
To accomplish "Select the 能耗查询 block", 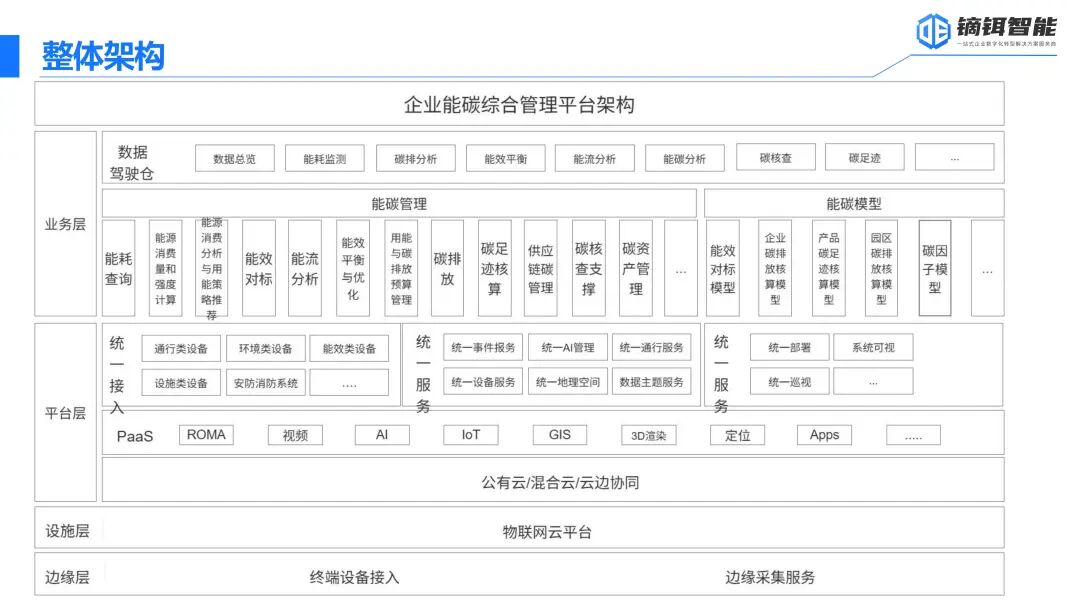I will pos(118,268).
